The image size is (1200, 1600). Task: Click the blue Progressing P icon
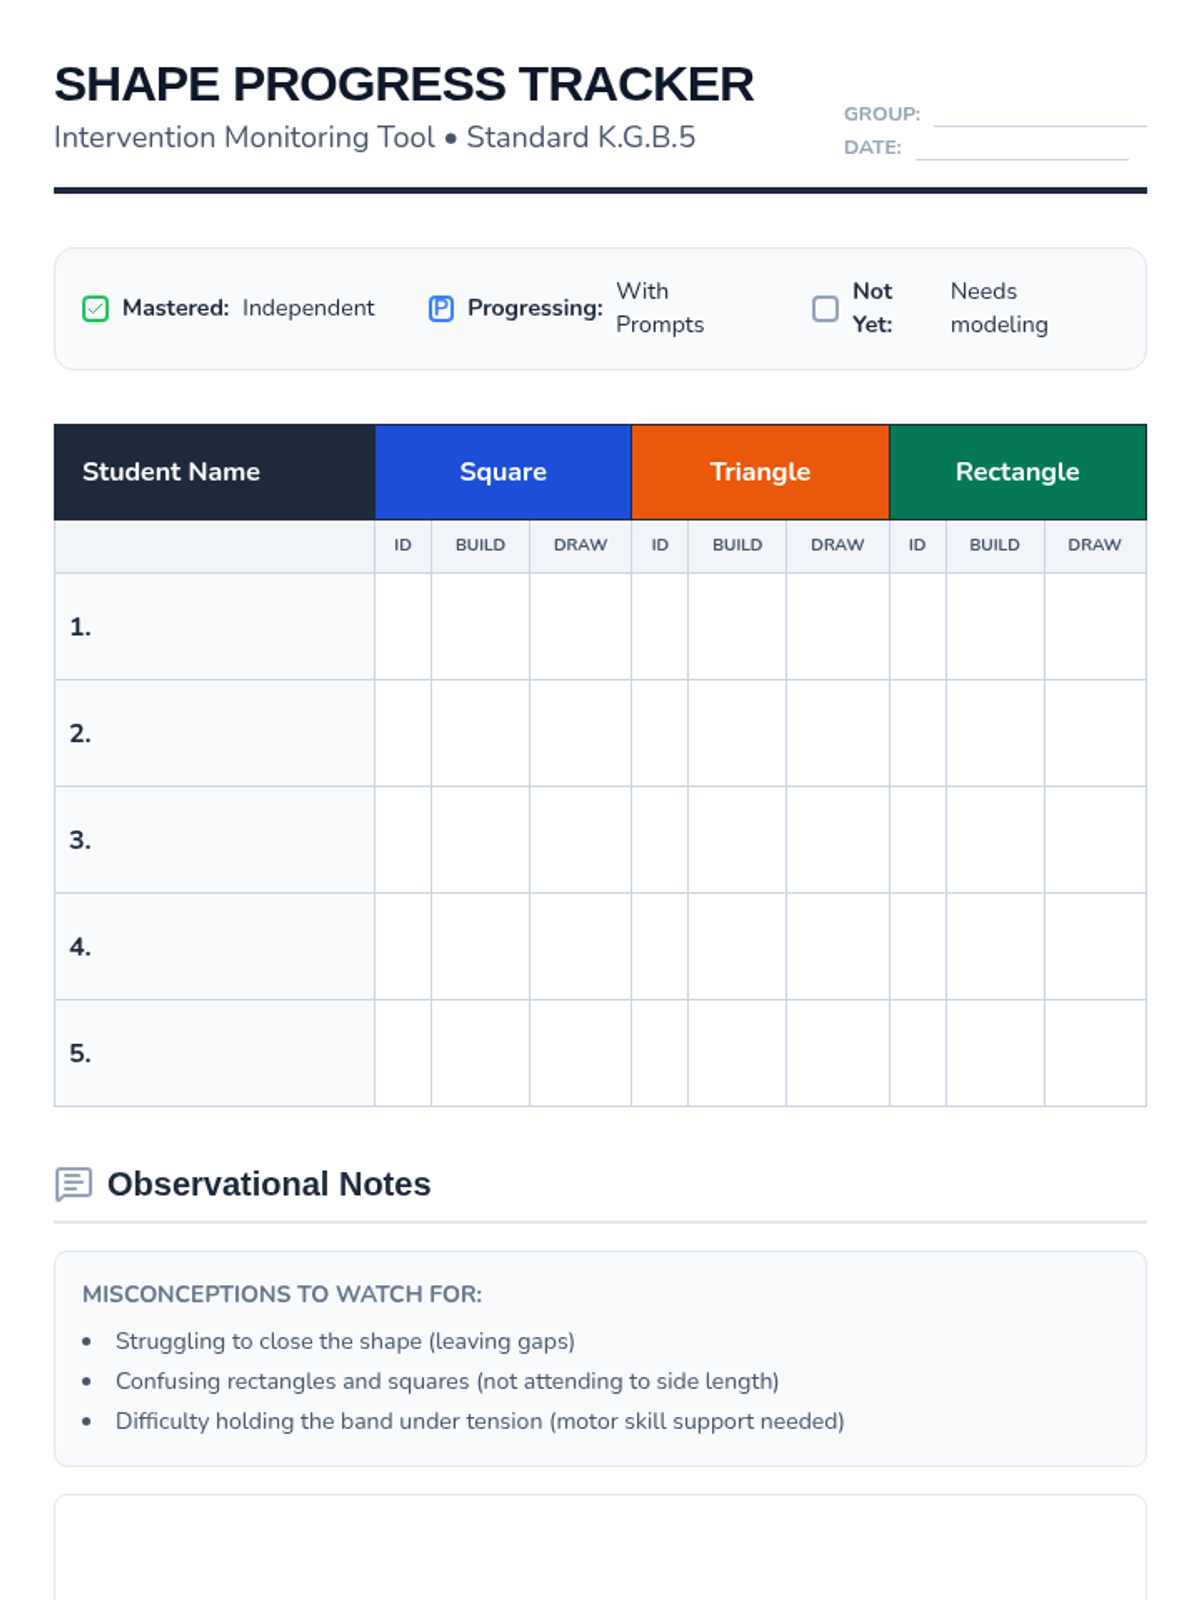point(441,309)
